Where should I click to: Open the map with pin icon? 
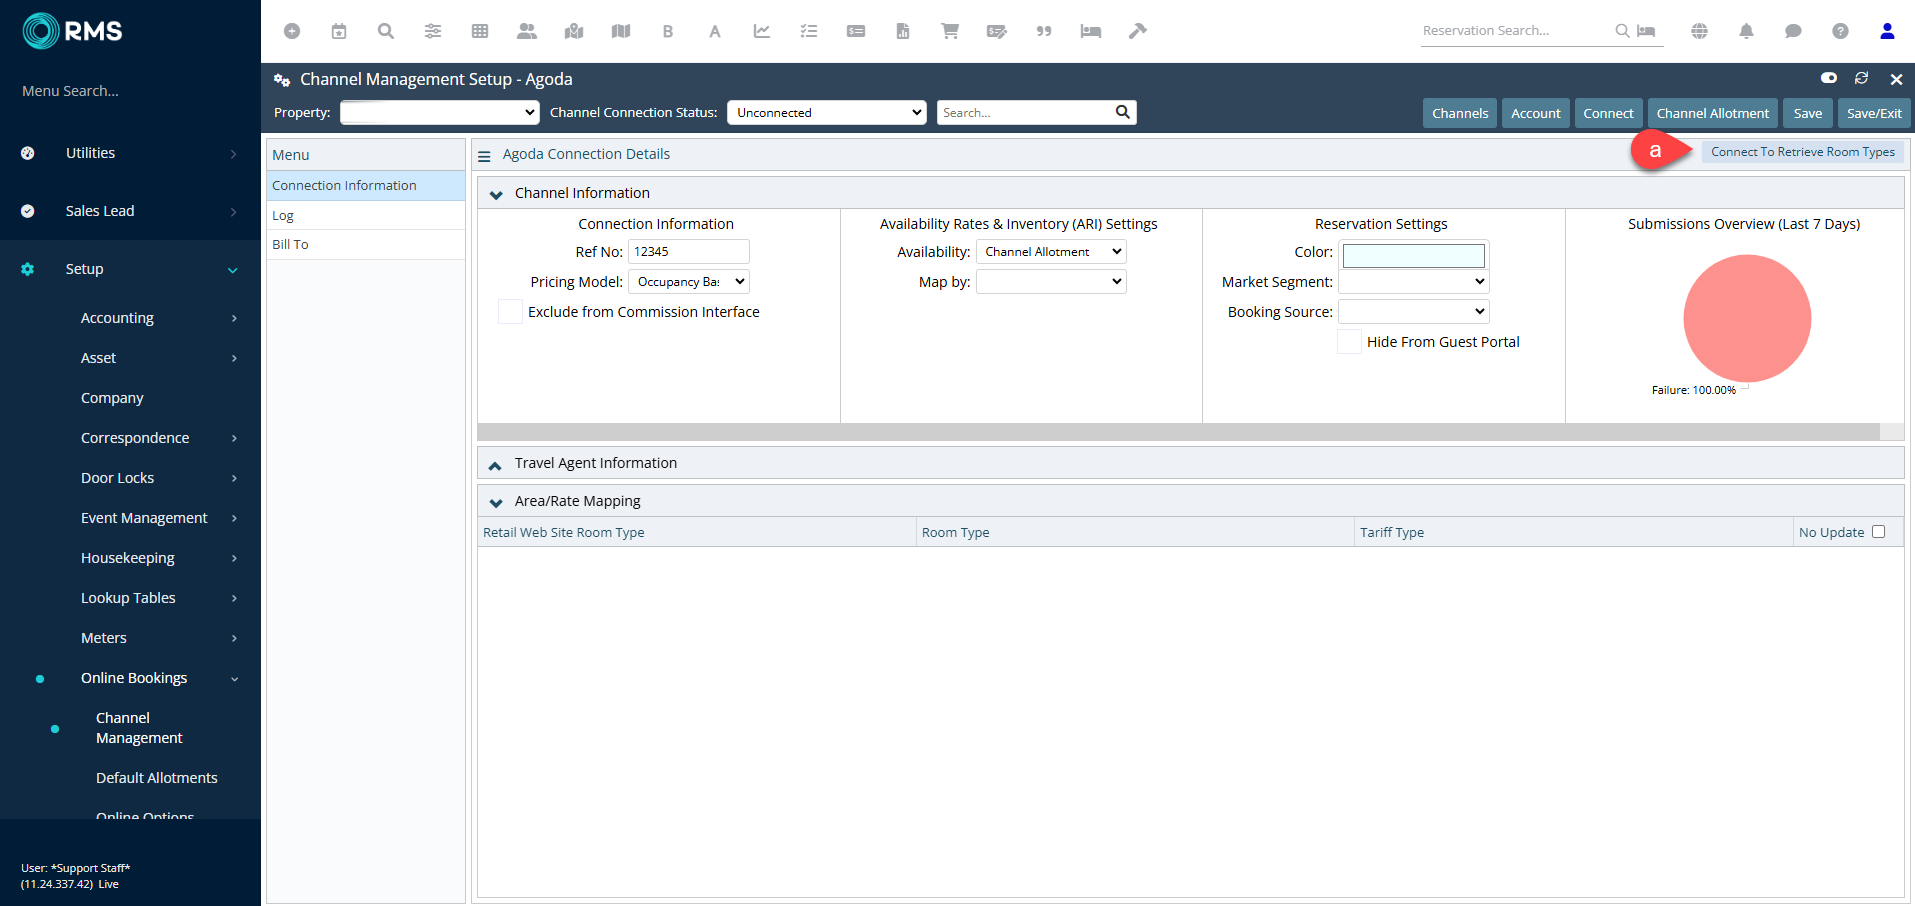[x=574, y=31]
